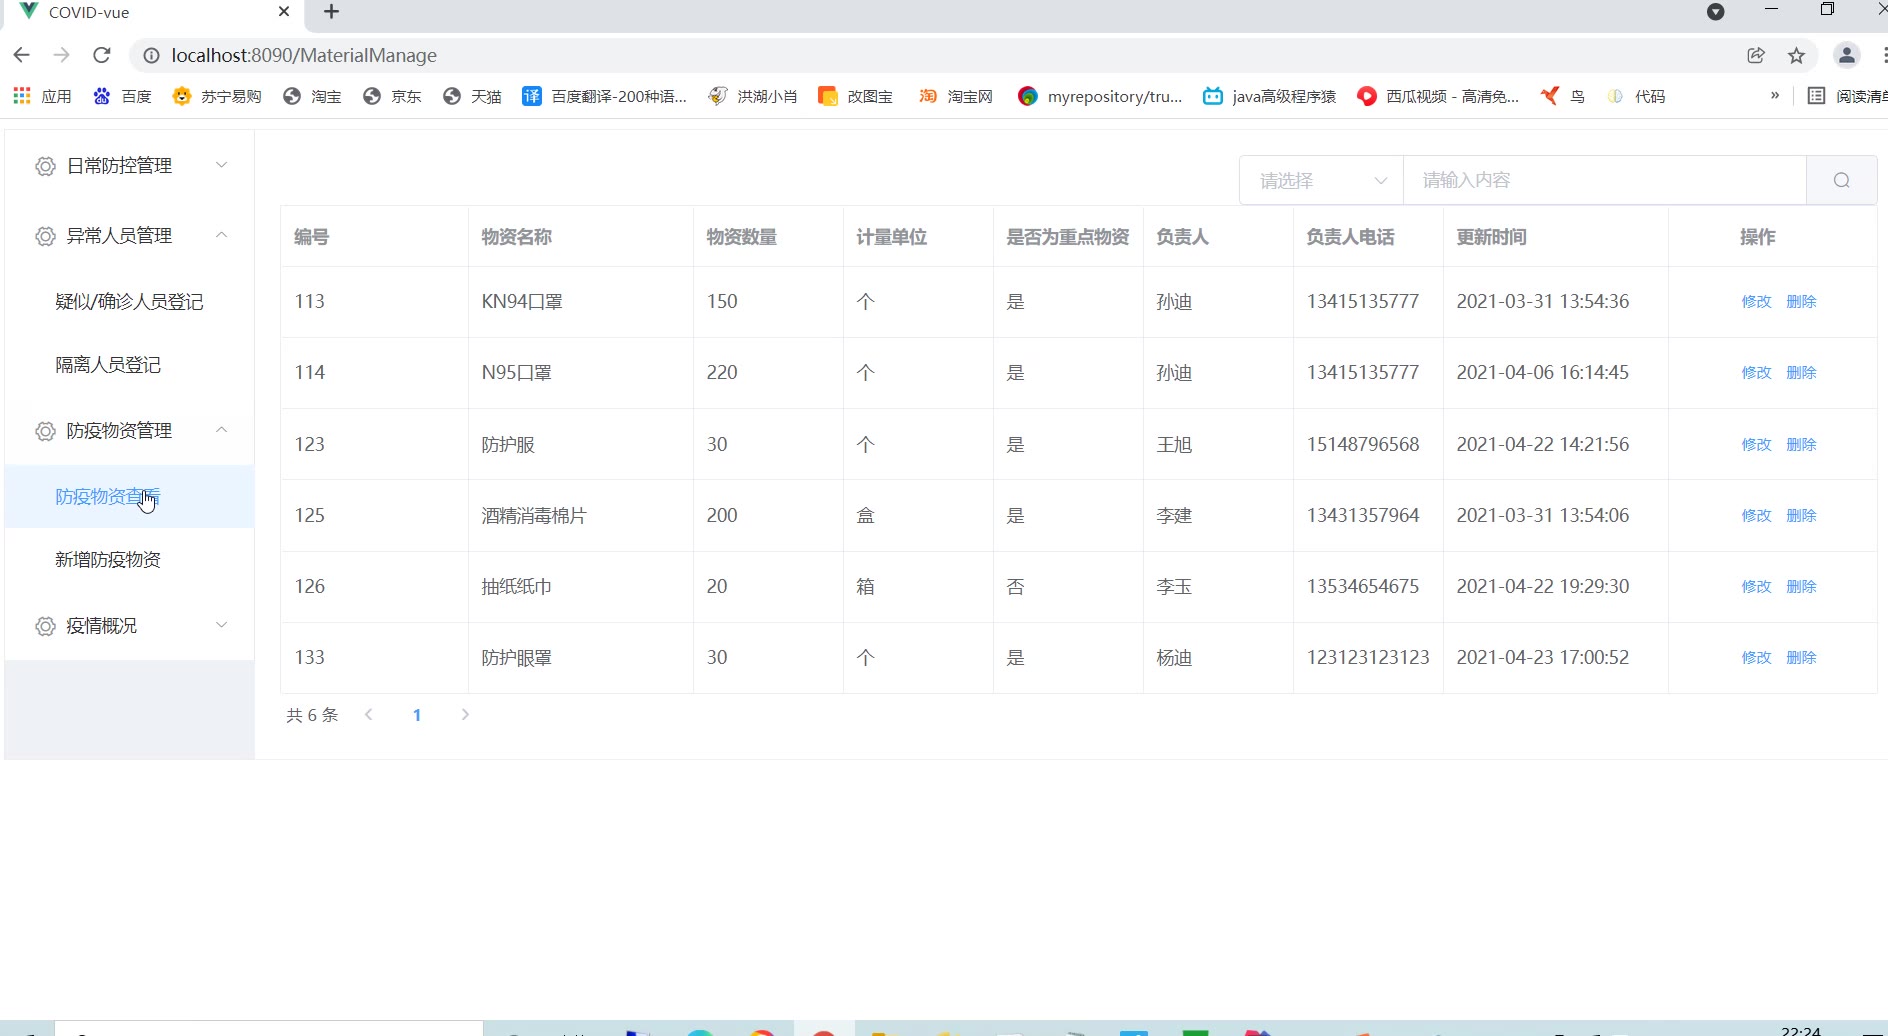Open the 请选择 search field dropdown
This screenshot has height=1036, width=1888.
(x=1321, y=180)
